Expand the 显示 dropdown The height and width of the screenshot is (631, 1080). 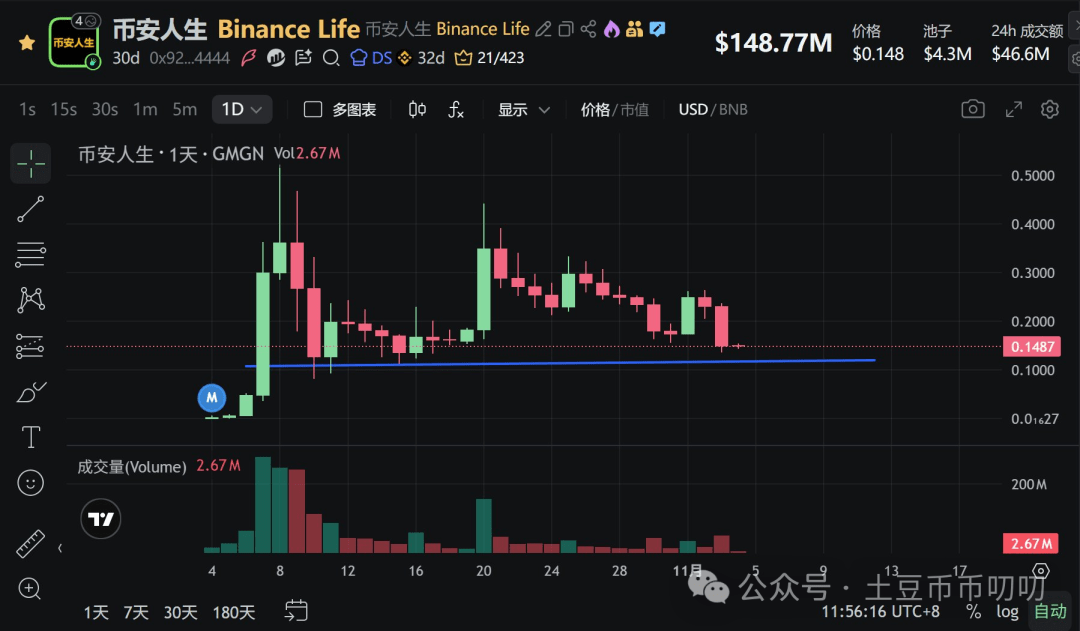click(524, 110)
